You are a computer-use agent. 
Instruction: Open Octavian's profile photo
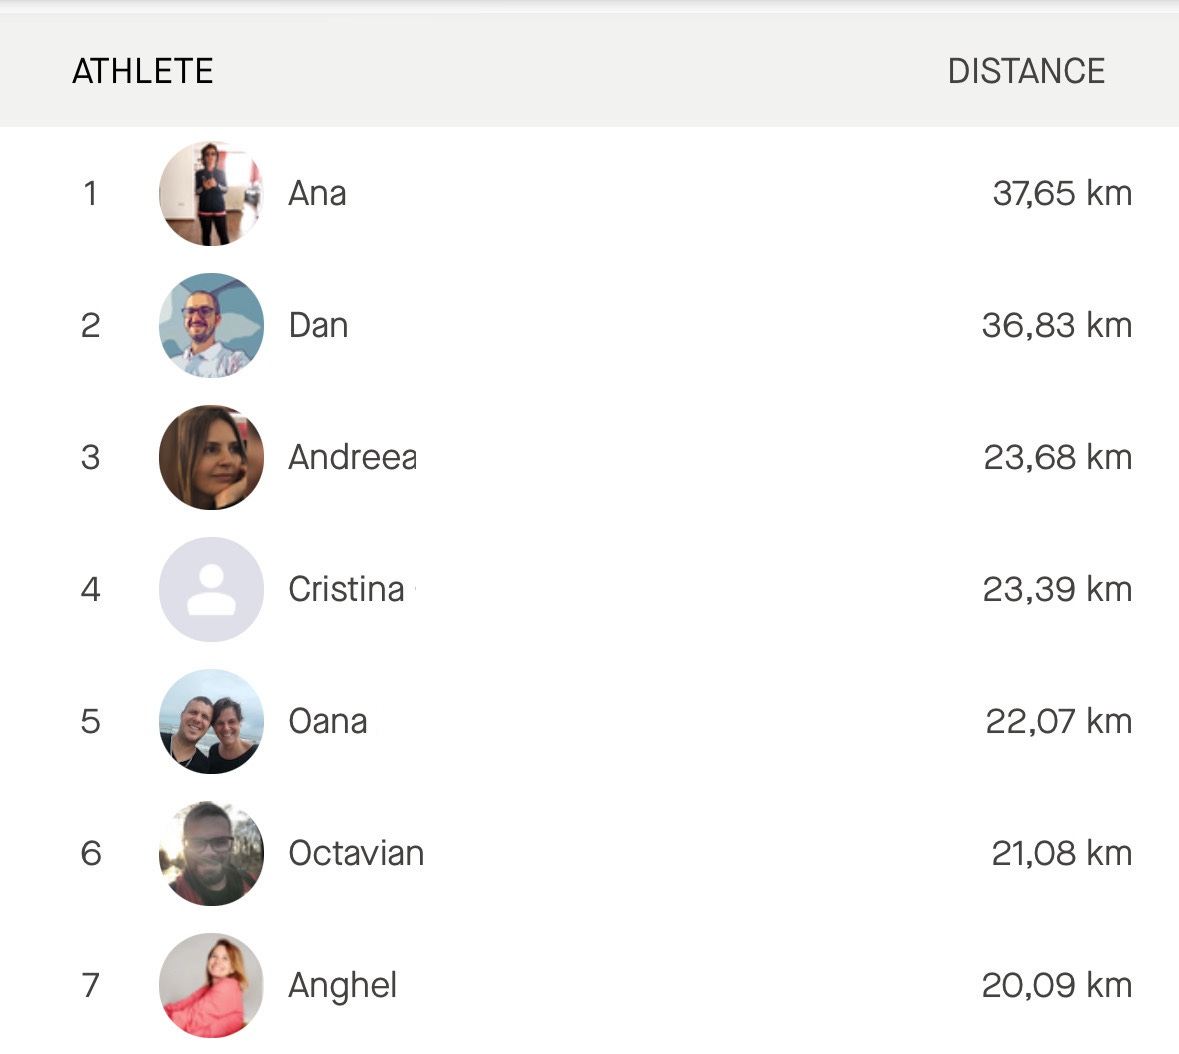(x=211, y=853)
